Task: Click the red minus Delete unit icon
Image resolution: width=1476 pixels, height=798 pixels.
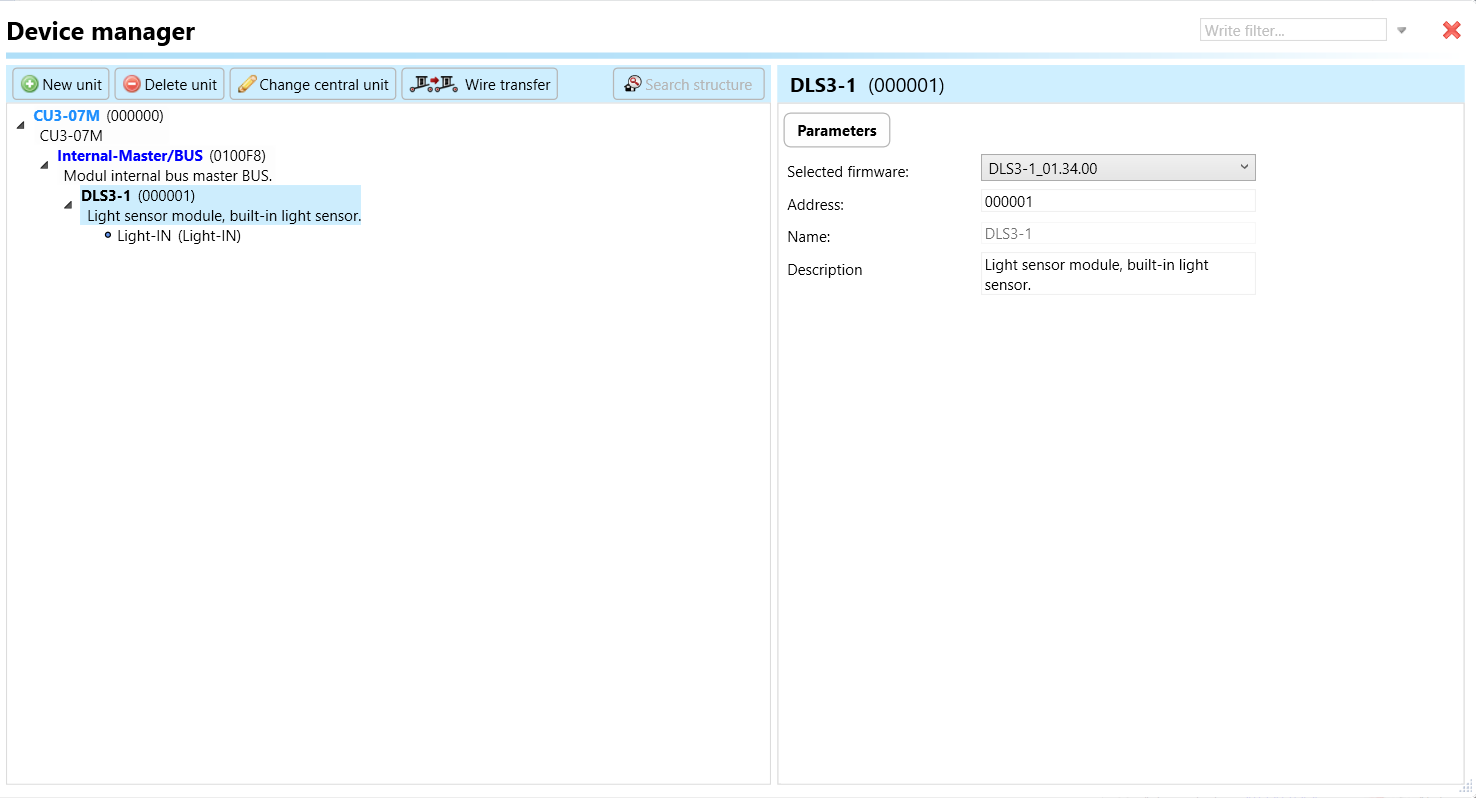Action: pyautogui.click(x=132, y=85)
